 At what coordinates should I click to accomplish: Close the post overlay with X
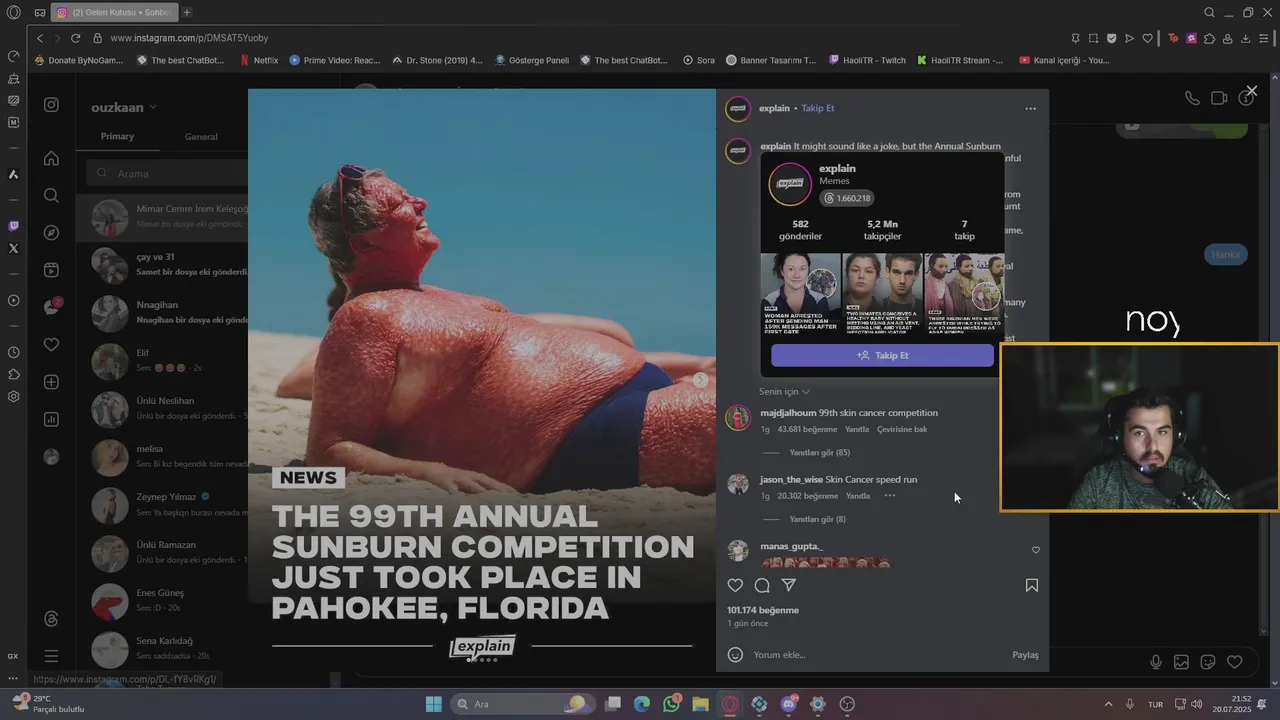tap(1251, 91)
